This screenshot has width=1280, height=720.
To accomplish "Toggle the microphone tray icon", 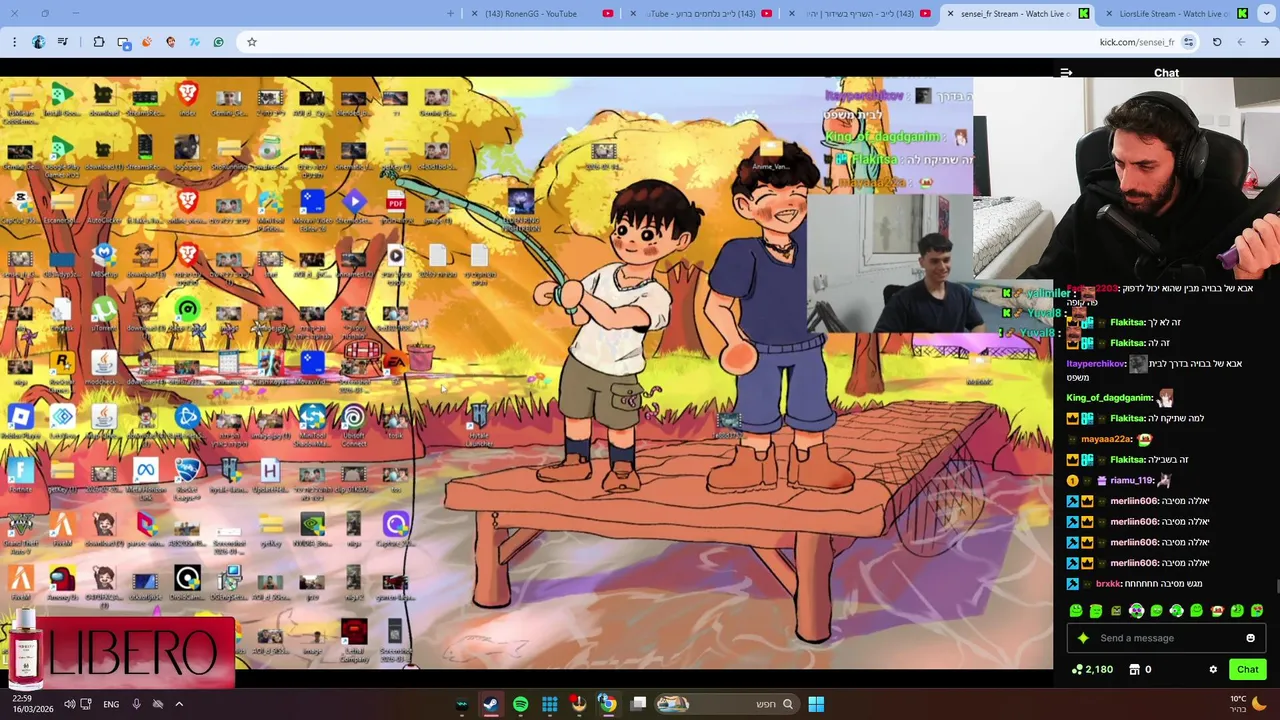I will coord(137,704).
